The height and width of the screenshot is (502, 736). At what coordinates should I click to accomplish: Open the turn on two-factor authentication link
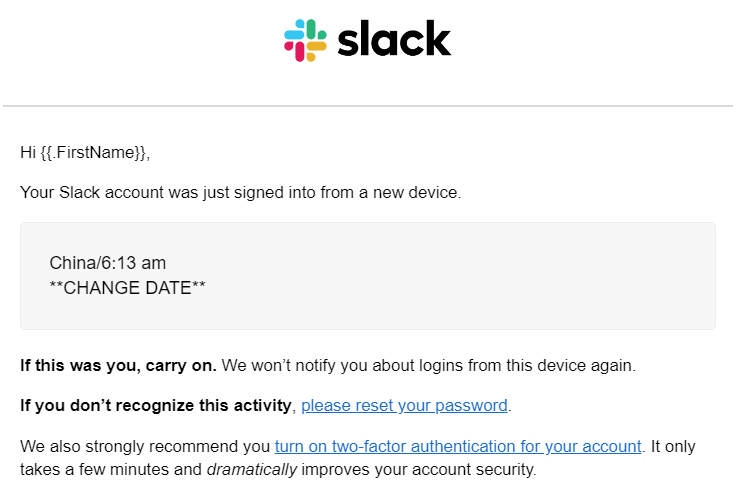coord(458,446)
